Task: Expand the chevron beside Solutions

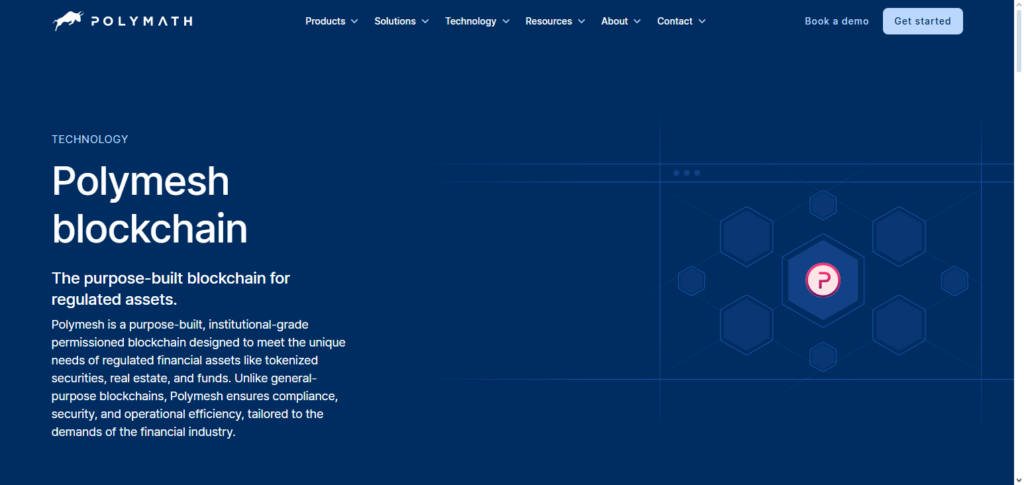Action: tap(425, 21)
